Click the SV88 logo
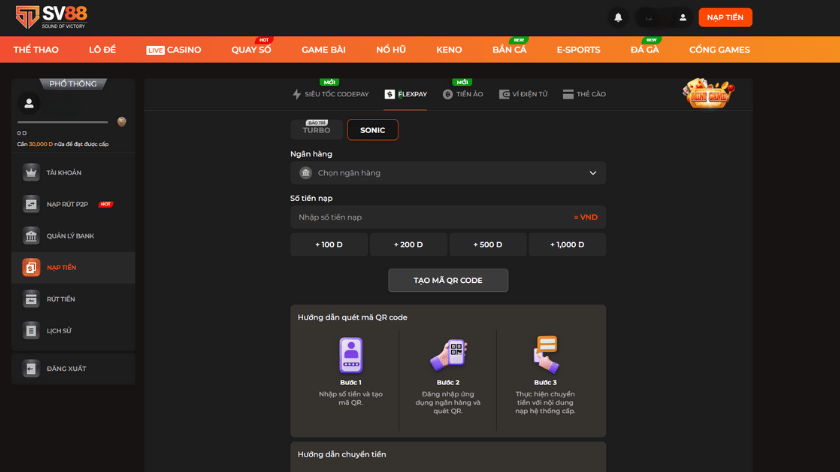This screenshot has width=840, height=472. point(51,17)
